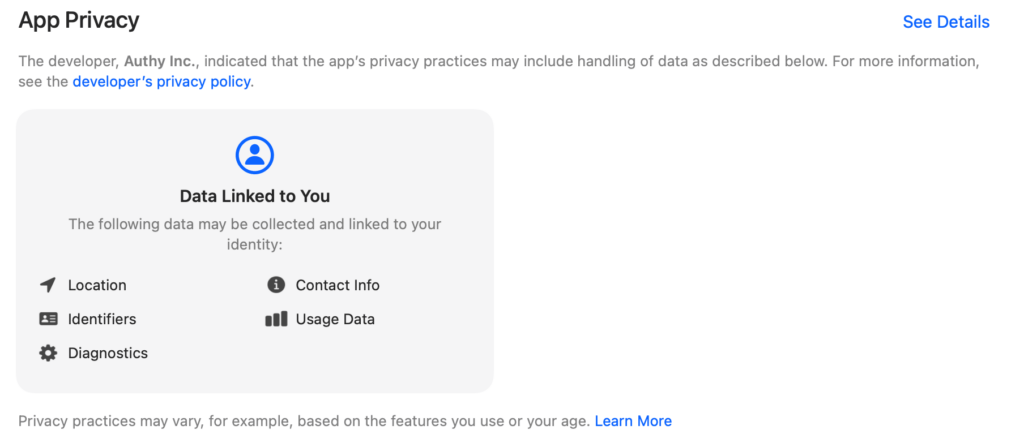Click the Location arrow icon
The image size is (1024, 447).
pos(48,285)
